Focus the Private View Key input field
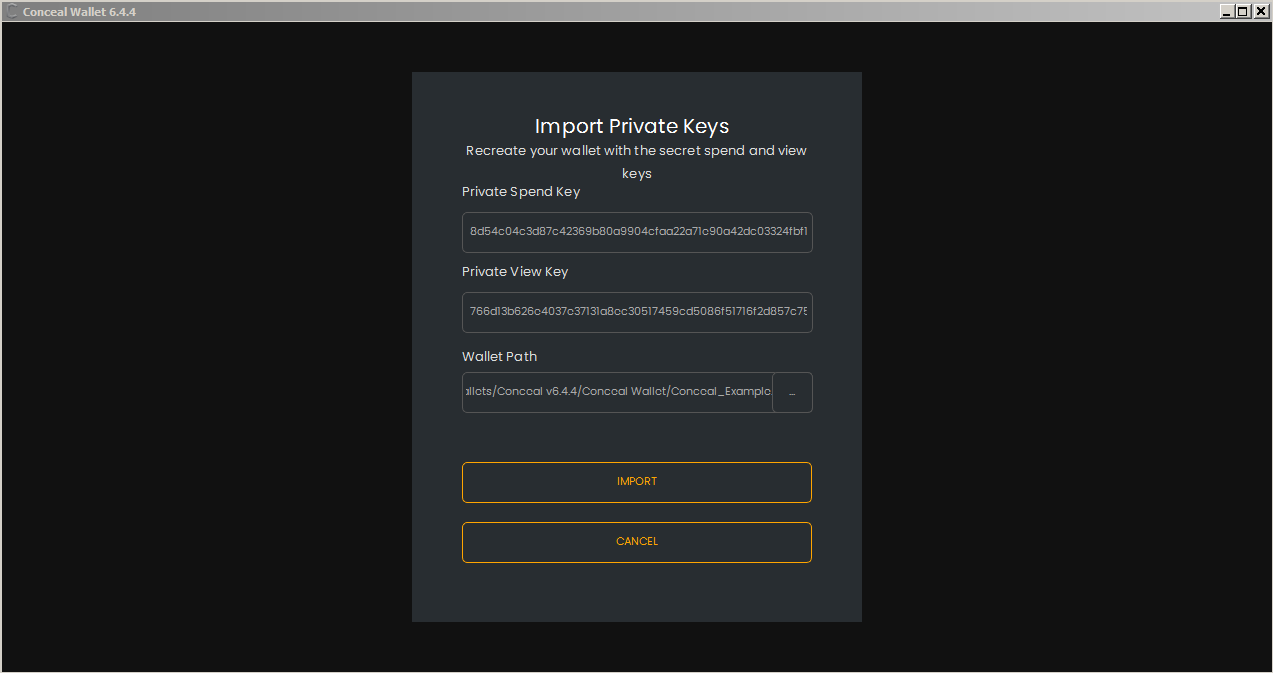Image resolution: width=1273 pixels, height=673 pixels. [637, 312]
